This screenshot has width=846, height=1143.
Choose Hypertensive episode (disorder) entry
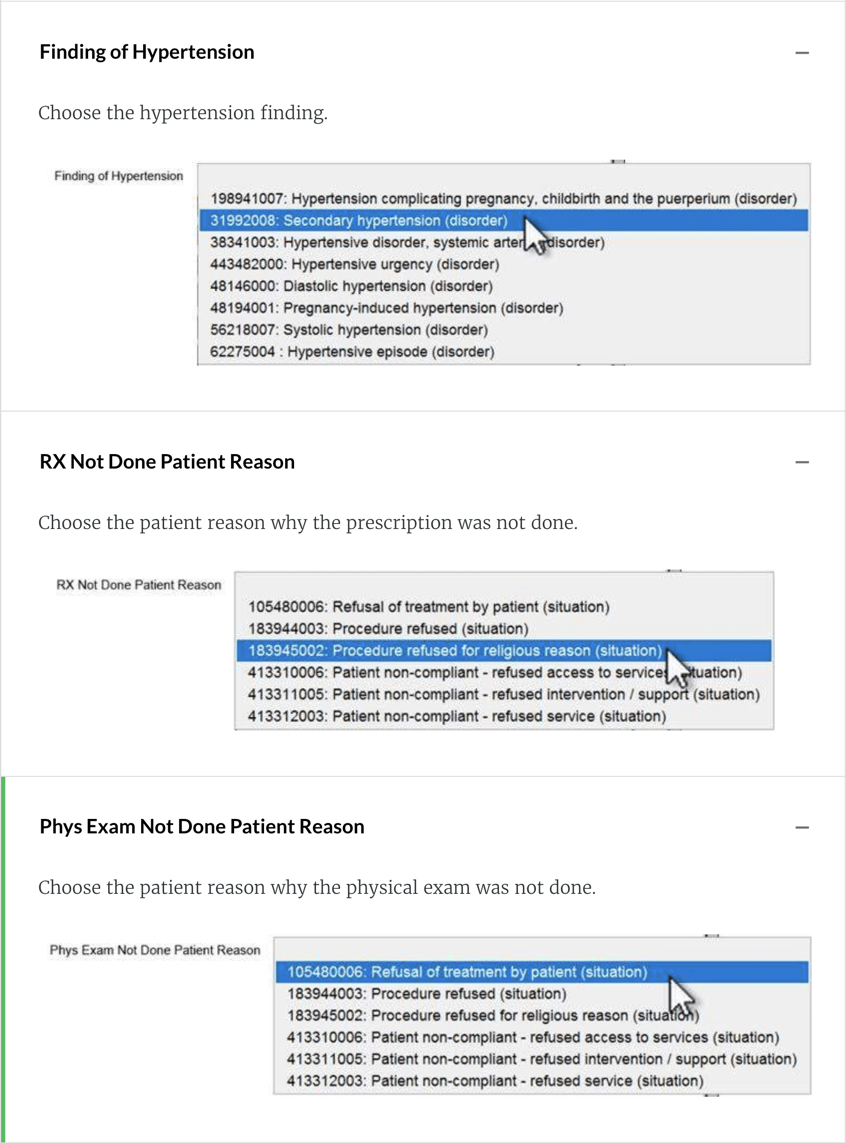tap(352, 352)
